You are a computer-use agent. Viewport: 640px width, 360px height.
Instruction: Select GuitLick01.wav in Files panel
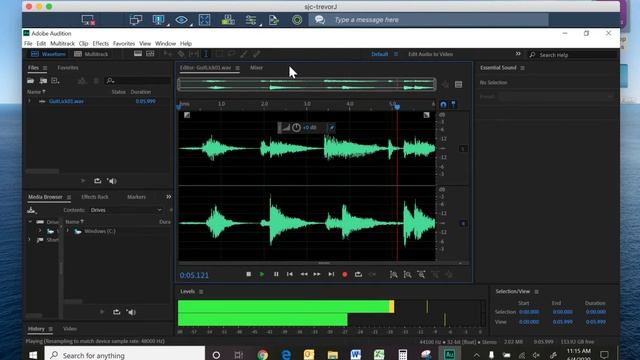[66, 101]
